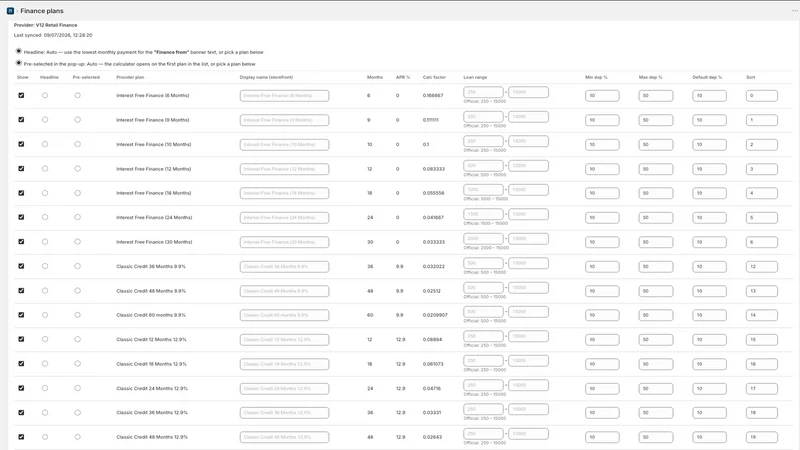Edit display name for Interest Free Finance (6 Months)

pos(285,95)
